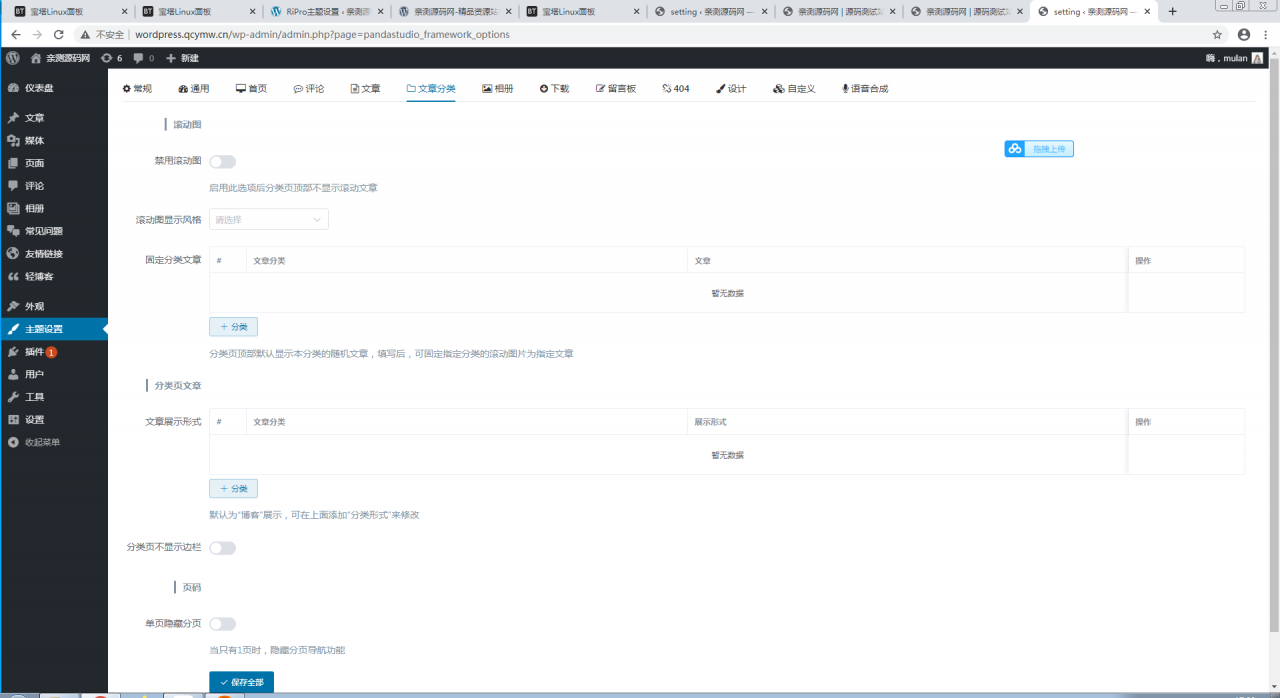Screen dimensions: 1280x698
Task: Switch to the 自定义 settings tab
Action: click(794, 89)
